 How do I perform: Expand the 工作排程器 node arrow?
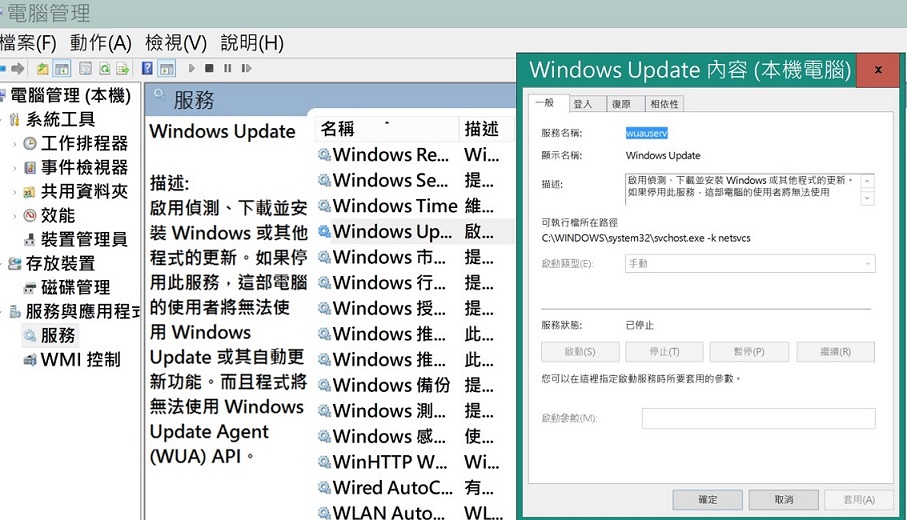pyautogui.click(x=14, y=143)
